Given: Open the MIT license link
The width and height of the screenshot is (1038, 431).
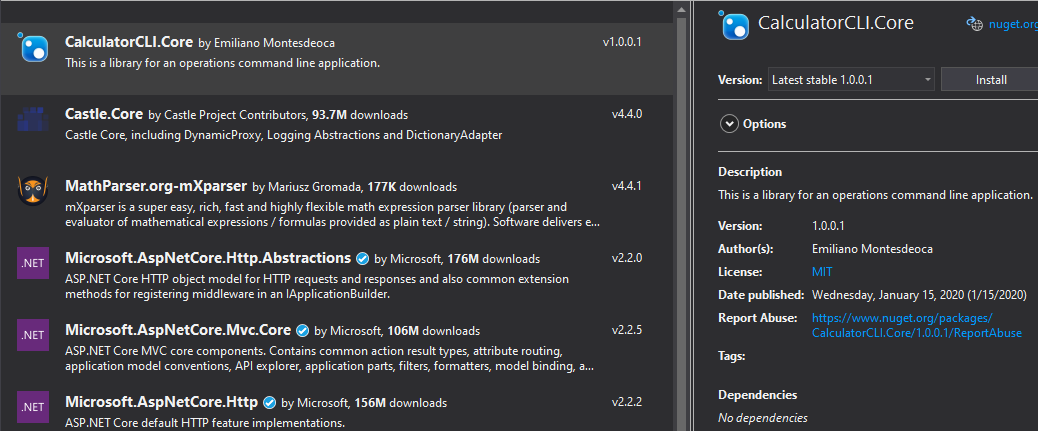Looking at the screenshot, I should [x=822, y=271].
